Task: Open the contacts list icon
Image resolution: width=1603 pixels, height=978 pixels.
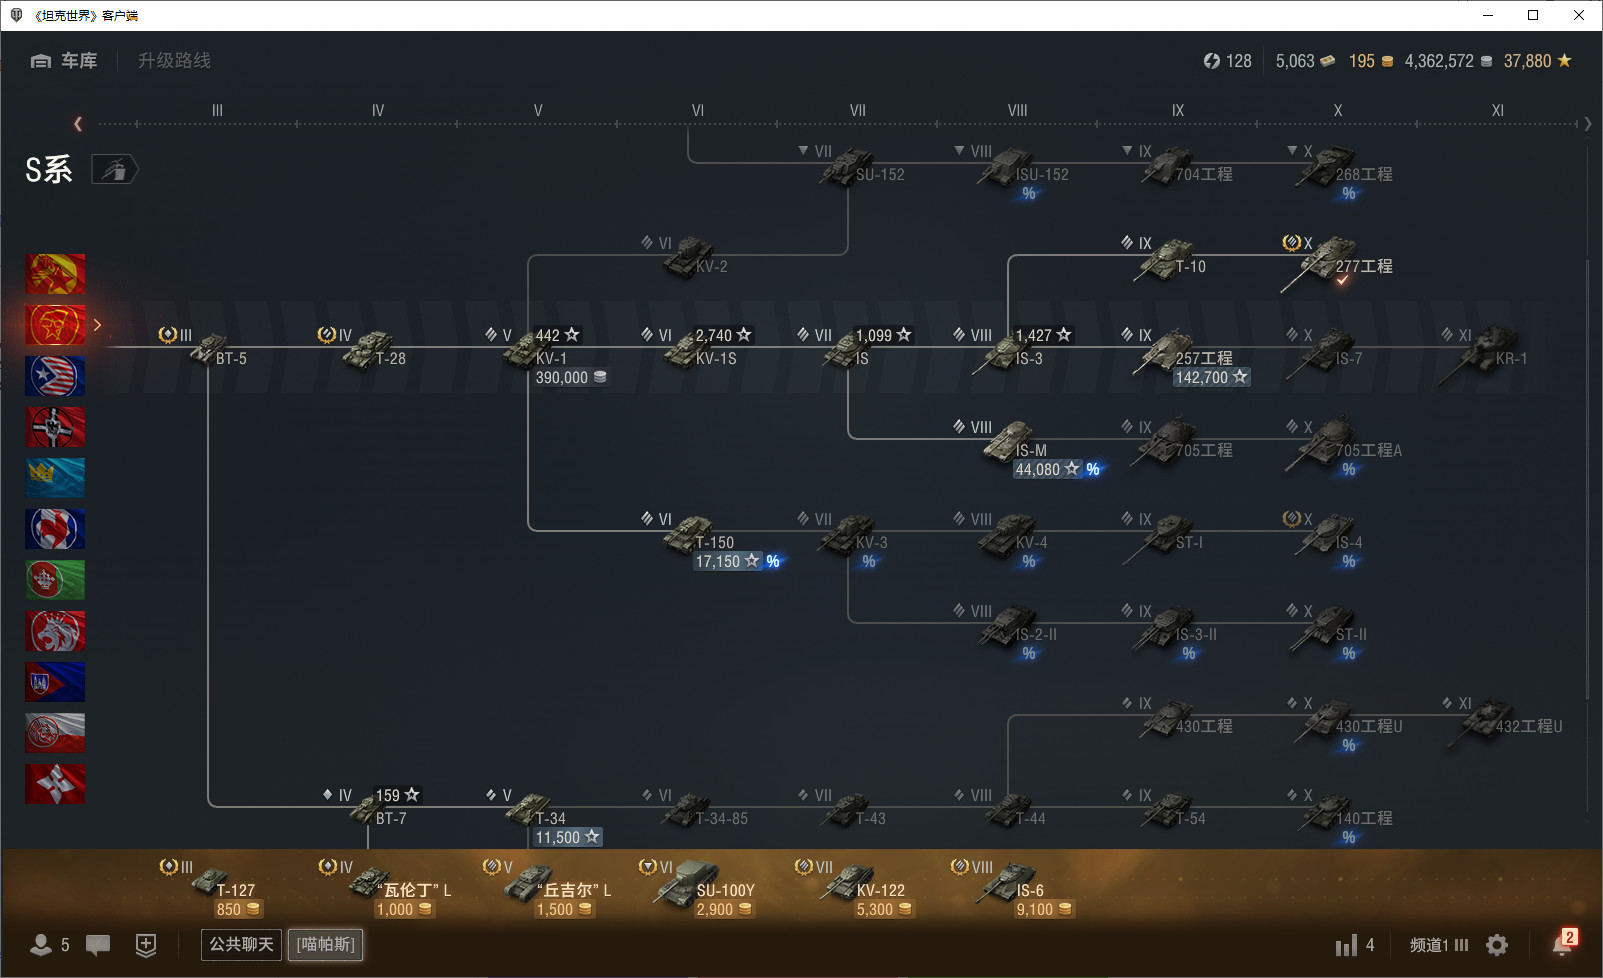Action: 41,945
